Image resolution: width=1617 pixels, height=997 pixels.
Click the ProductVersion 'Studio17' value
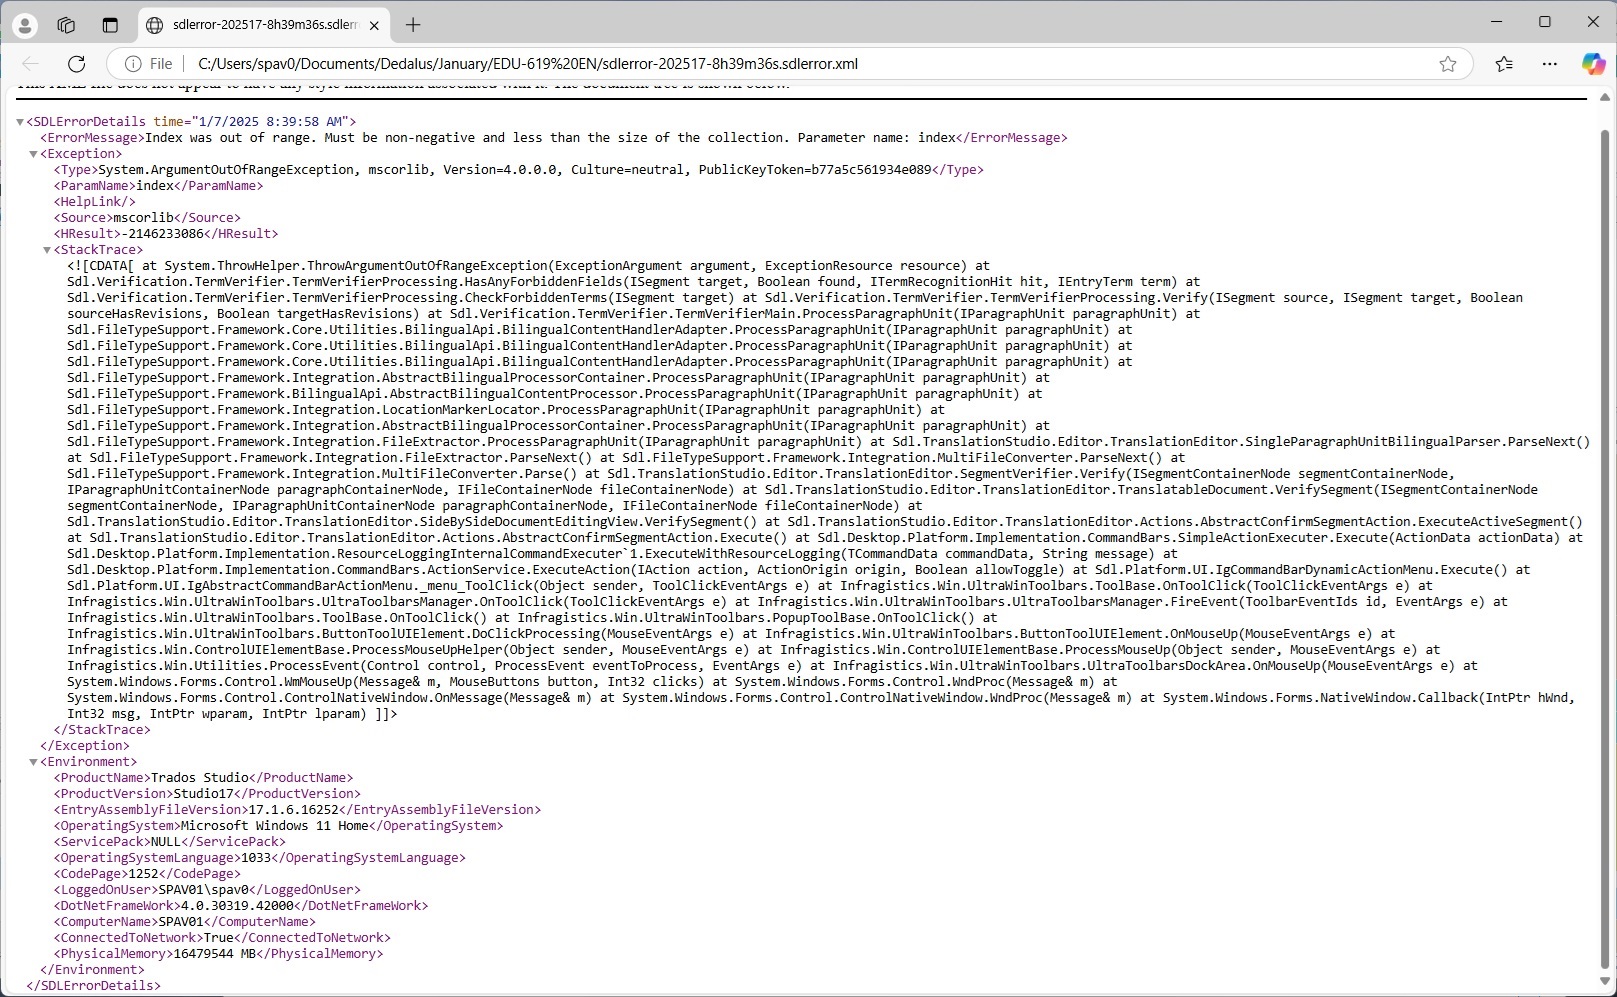[x=204, y=794]
